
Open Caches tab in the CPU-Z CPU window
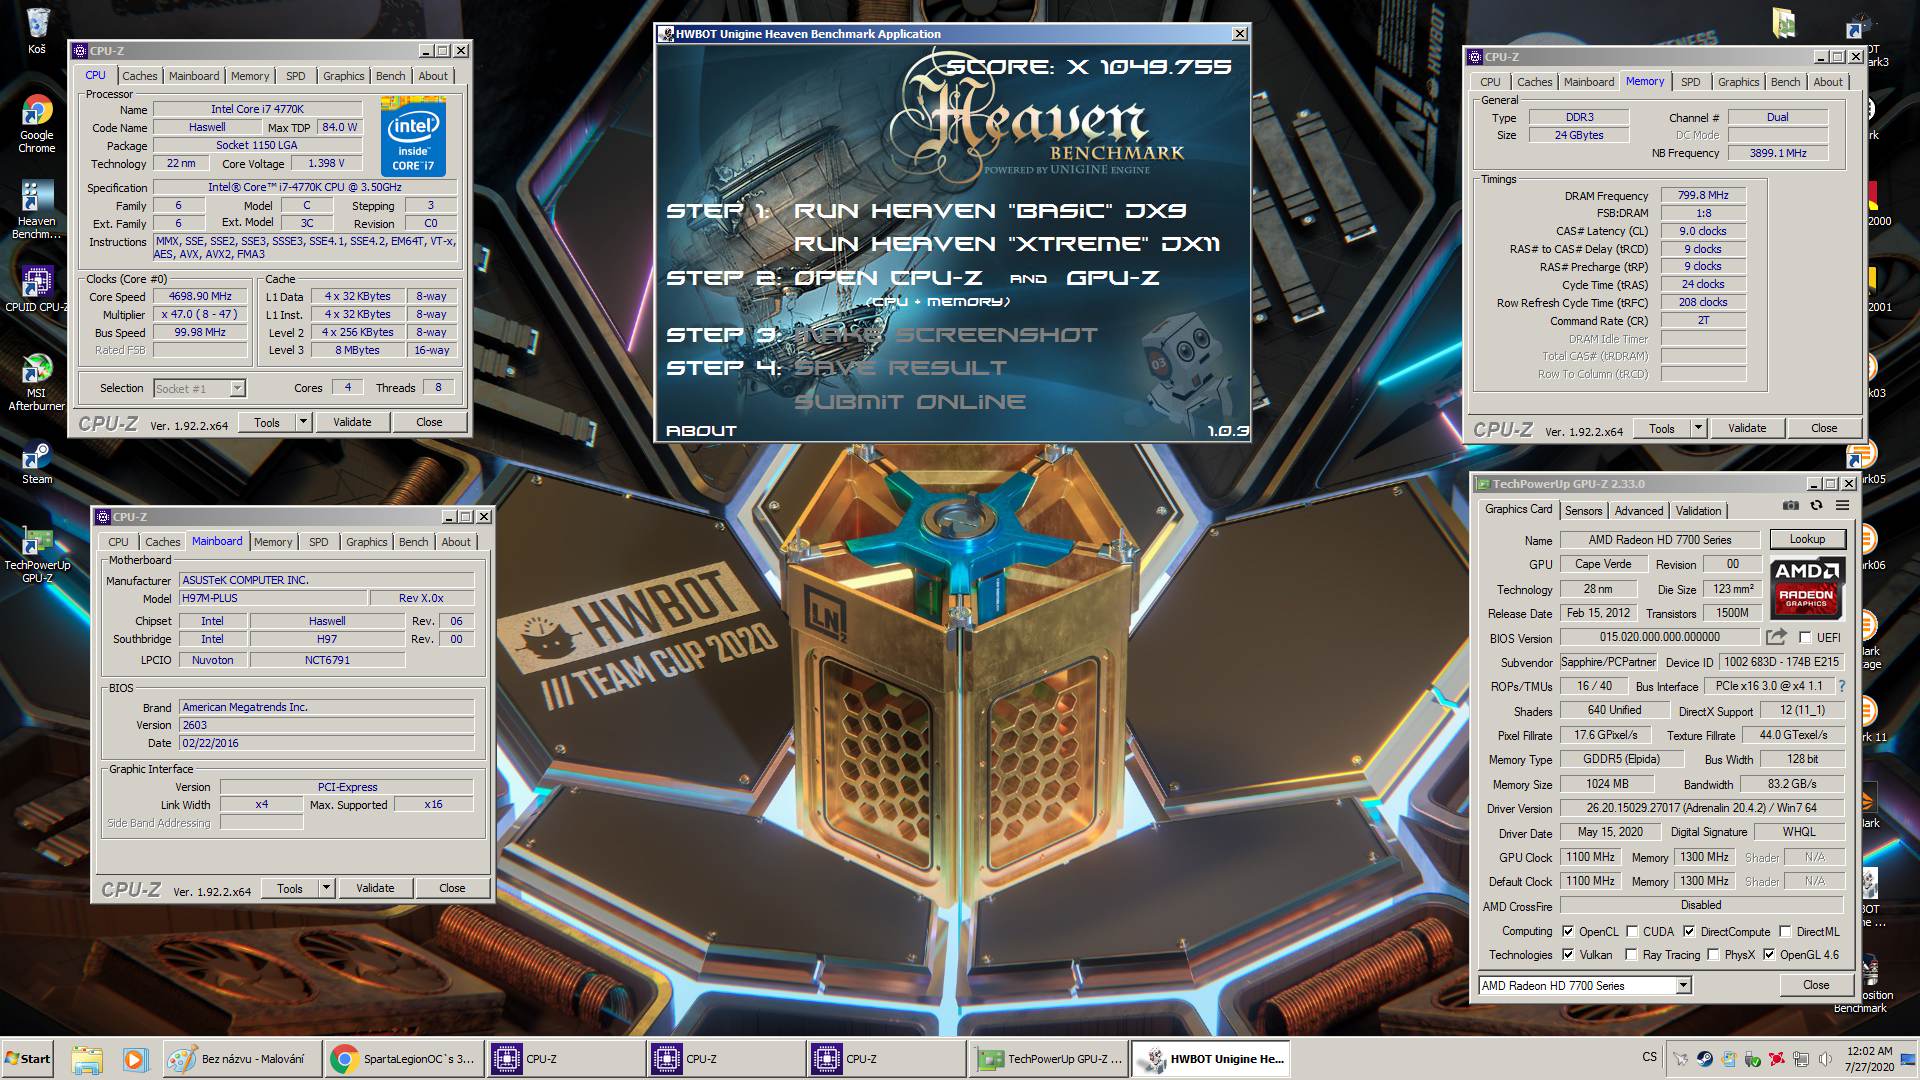[140, 76]
